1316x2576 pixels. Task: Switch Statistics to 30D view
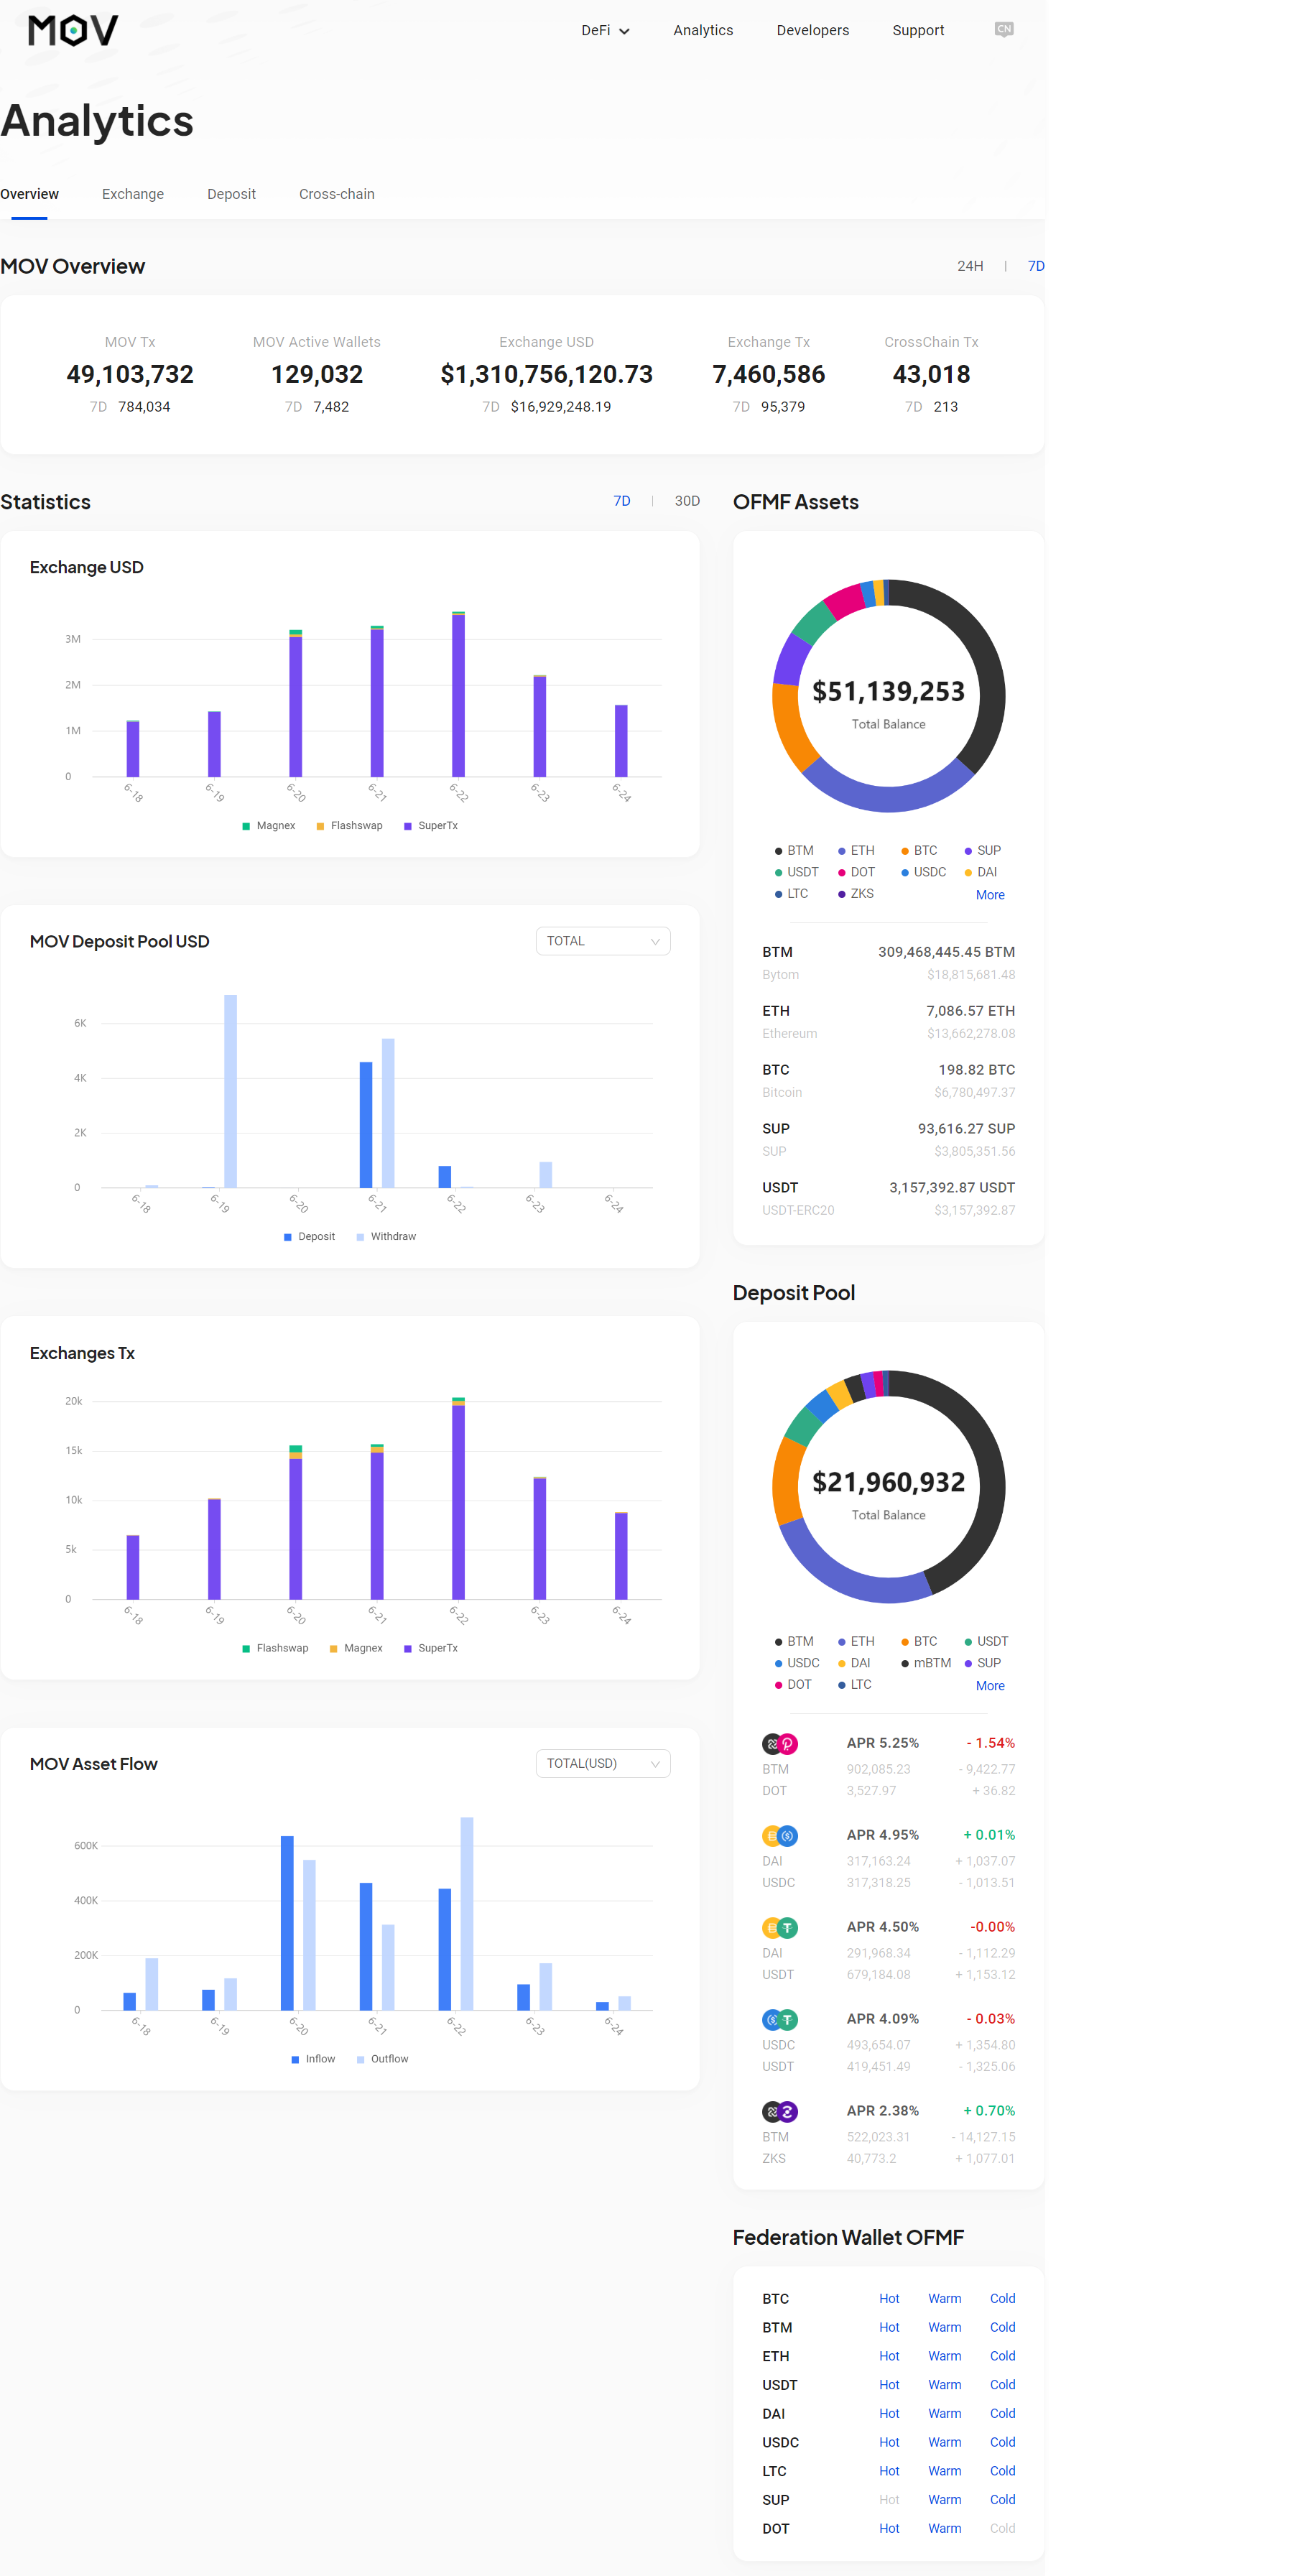coord(687,501)
